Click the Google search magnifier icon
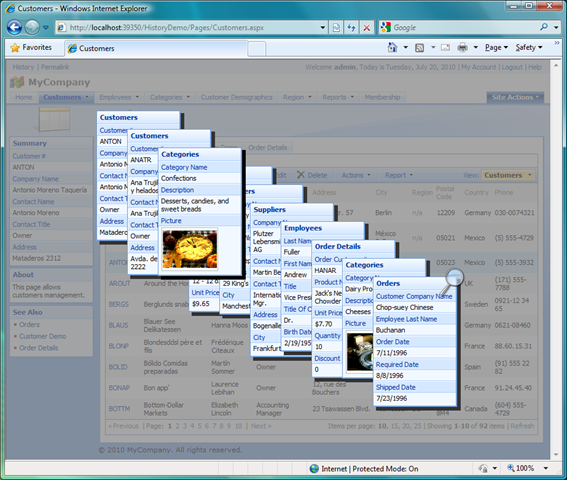This screenshot has width=567, height=480. coord(543,27)
